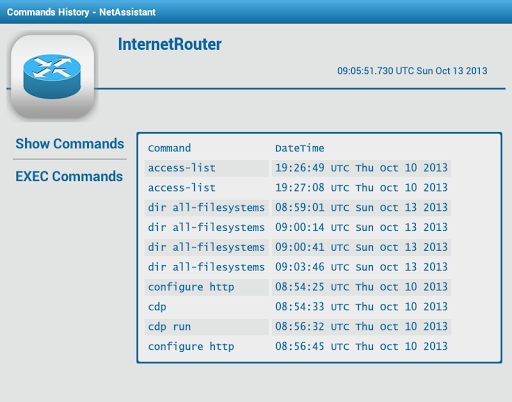Select access-list entry at 19:26:49

coord(298,168)
